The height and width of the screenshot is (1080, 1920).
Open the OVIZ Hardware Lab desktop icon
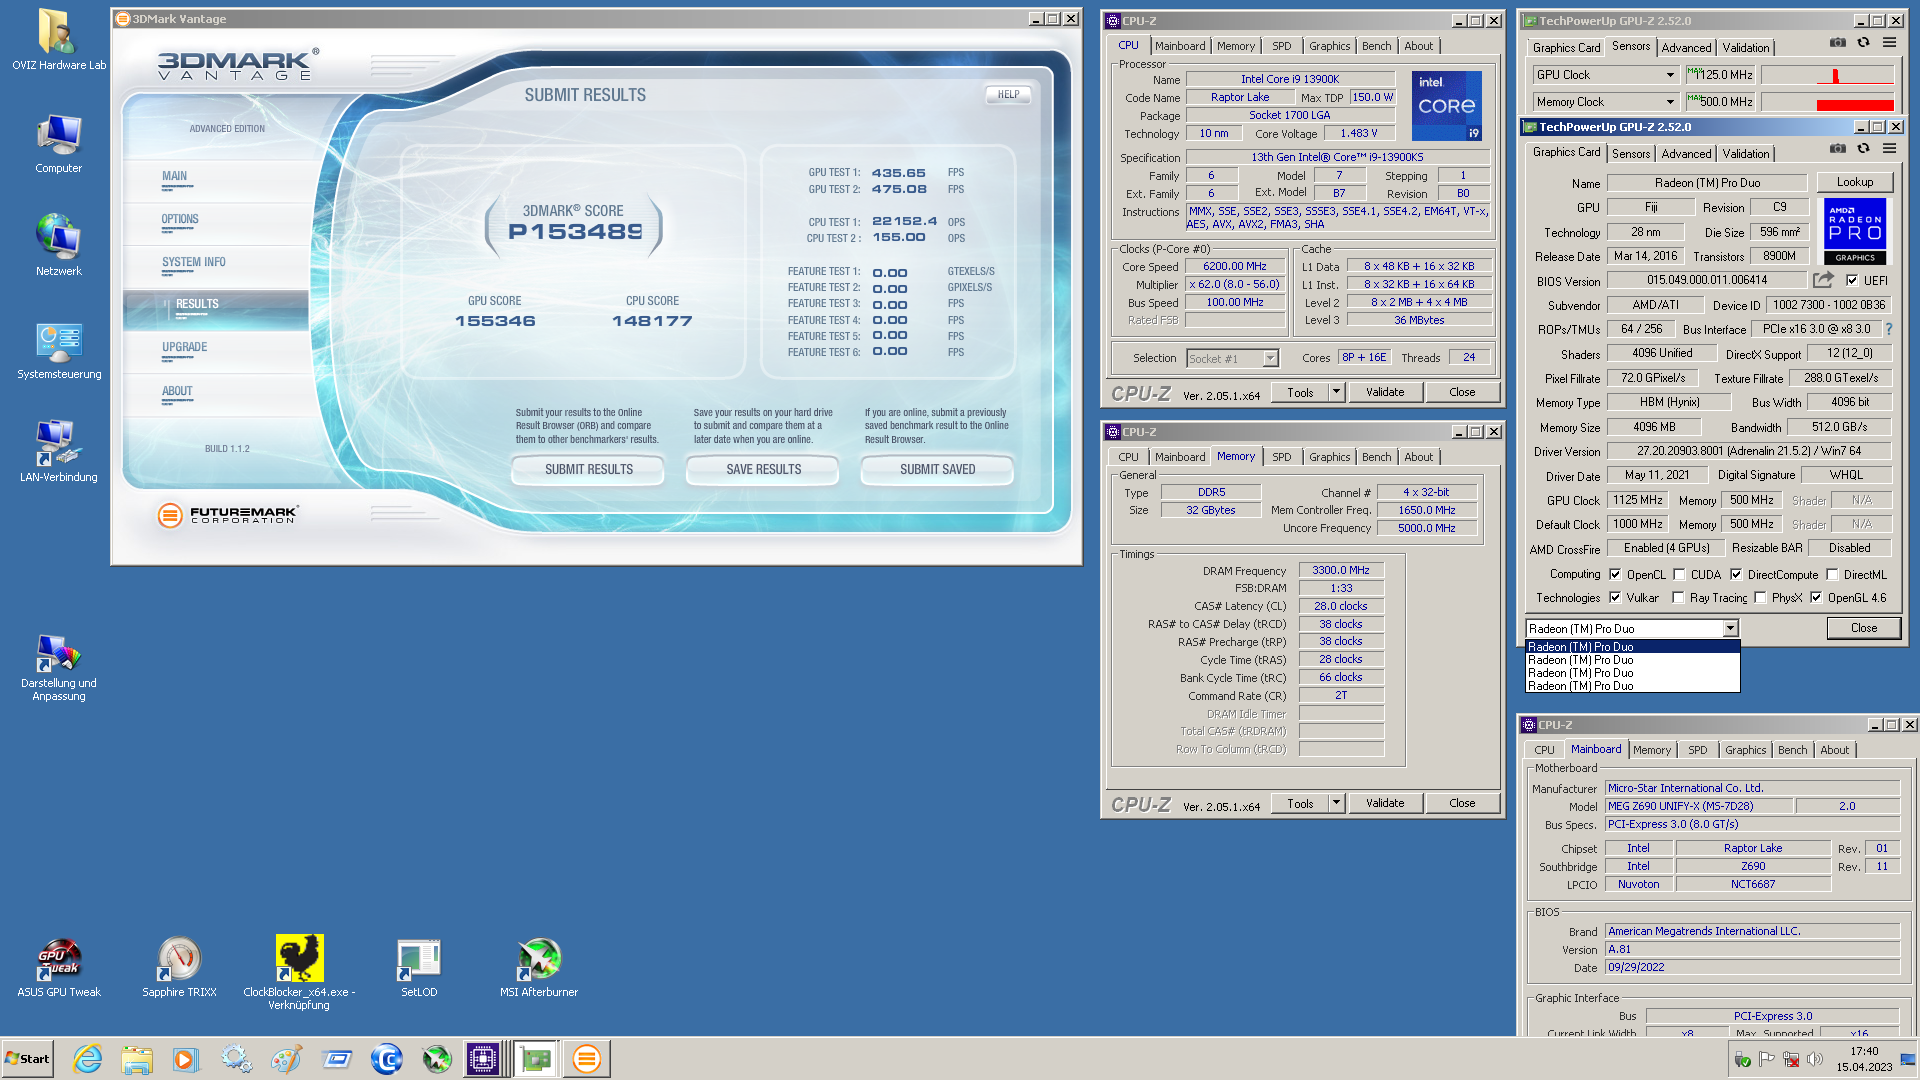coord(59,40)
